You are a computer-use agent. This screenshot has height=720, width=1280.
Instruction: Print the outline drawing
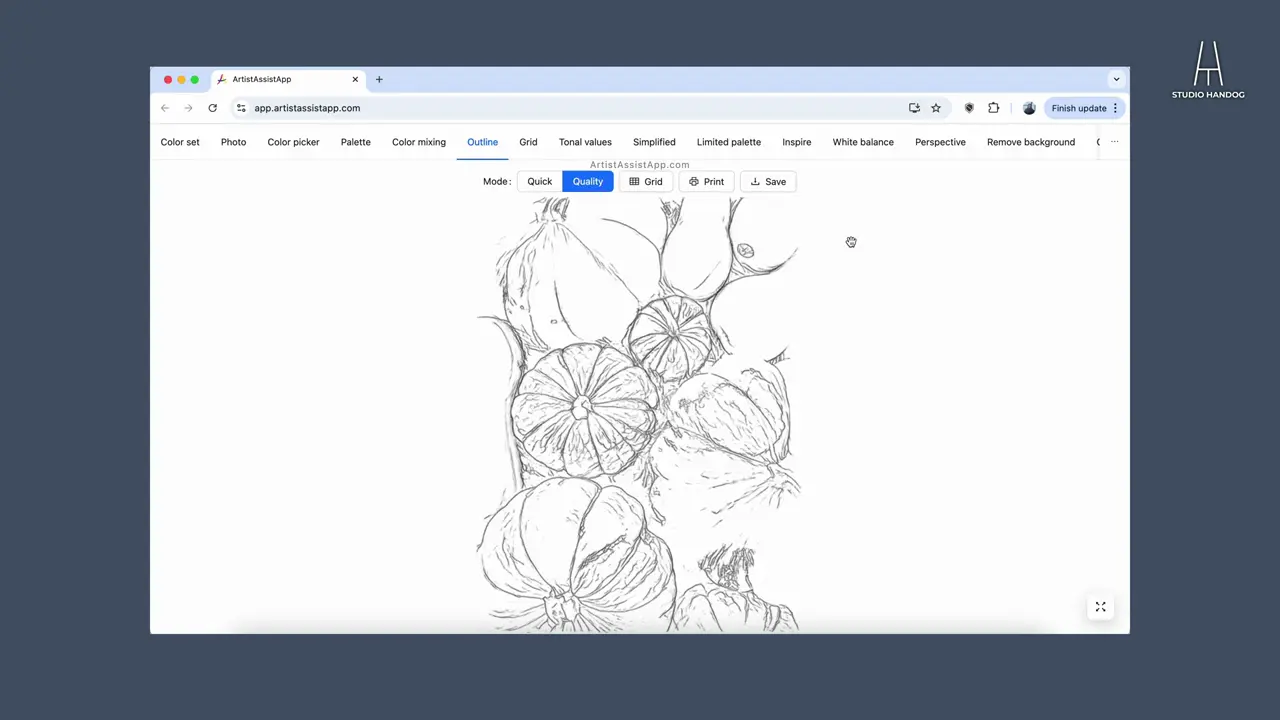(706, 181)
